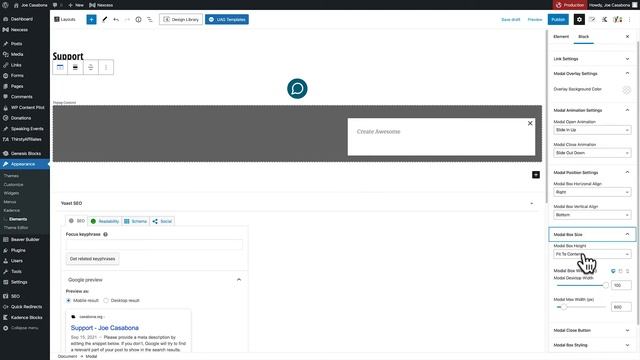Click the modal block type icon in block toolbar
Image resolution: width=640 pixels, height=360 pixels.
pos(60,67)
